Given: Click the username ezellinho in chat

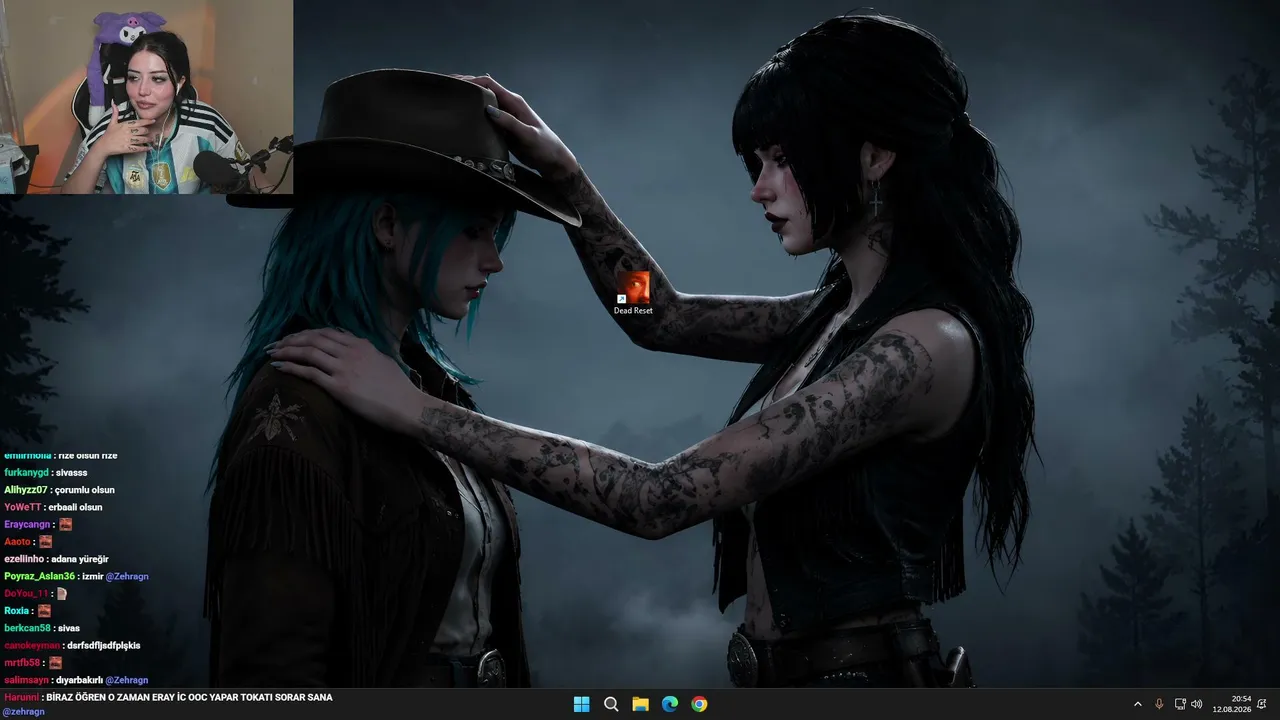Looking at the screenshot, I should [25, 559].
